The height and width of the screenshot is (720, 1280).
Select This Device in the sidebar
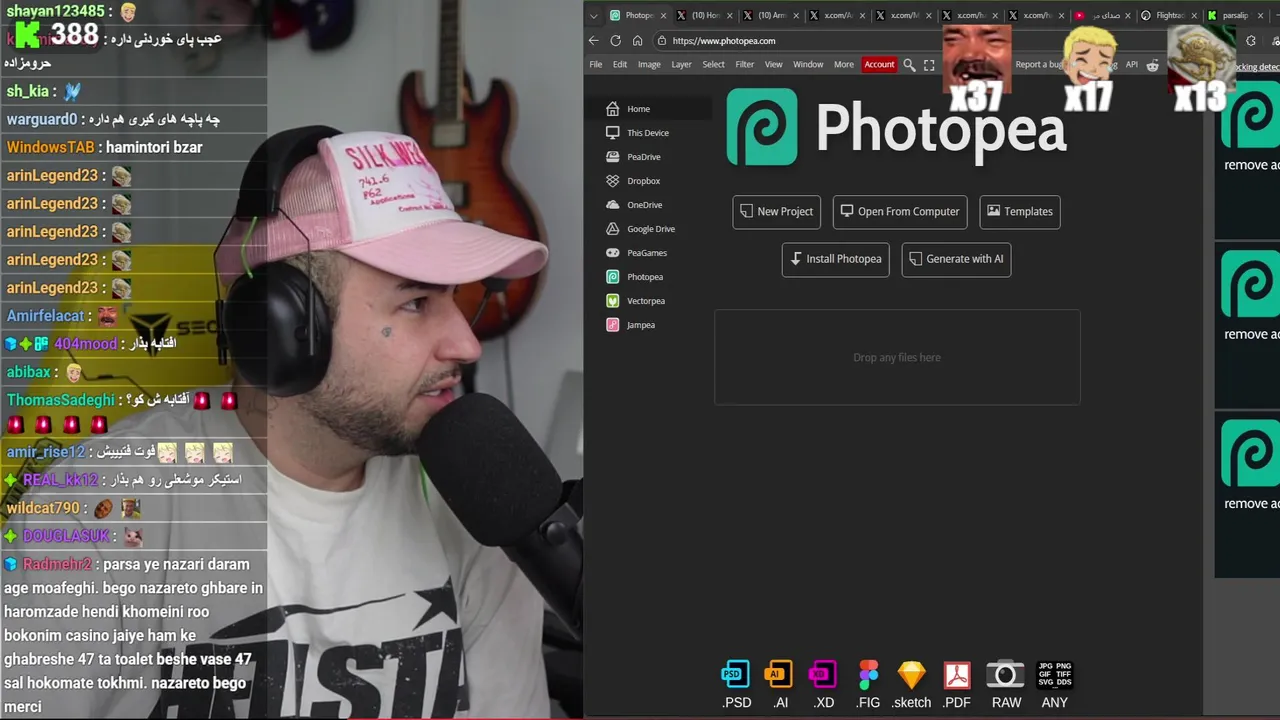click(x=647, y=133)
